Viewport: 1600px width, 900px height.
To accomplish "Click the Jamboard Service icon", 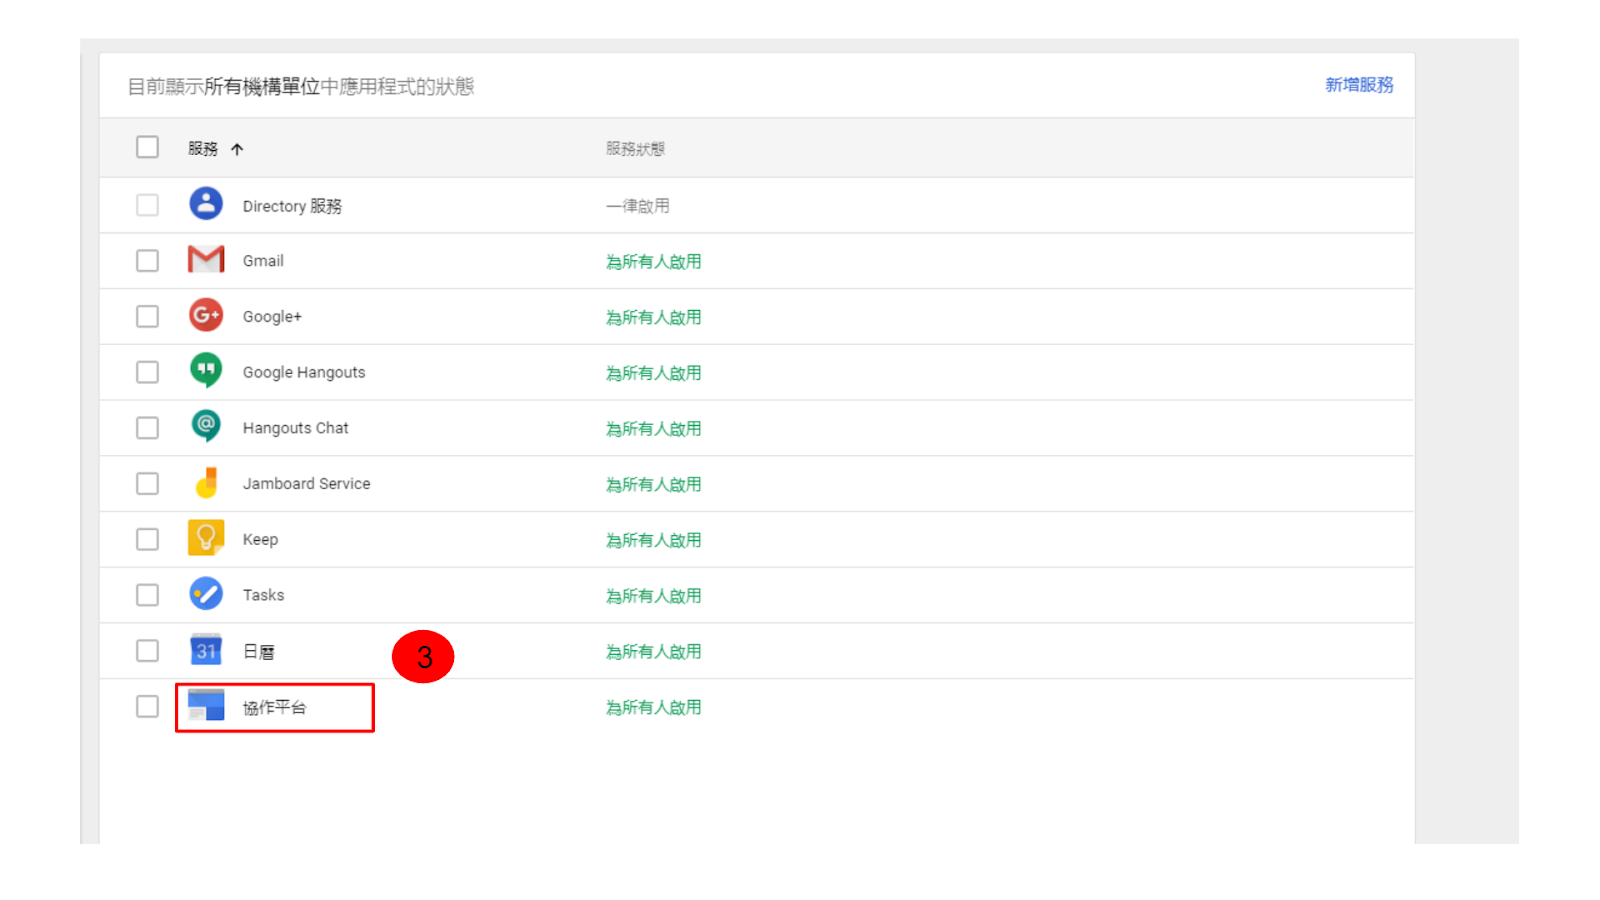I will pyautogui.click(x=206, y=483).
